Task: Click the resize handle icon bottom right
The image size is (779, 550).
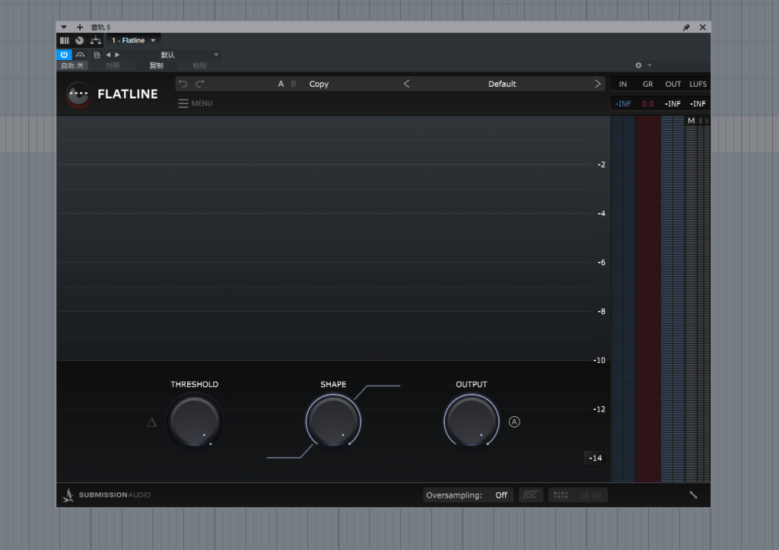Action: (693, 494)
